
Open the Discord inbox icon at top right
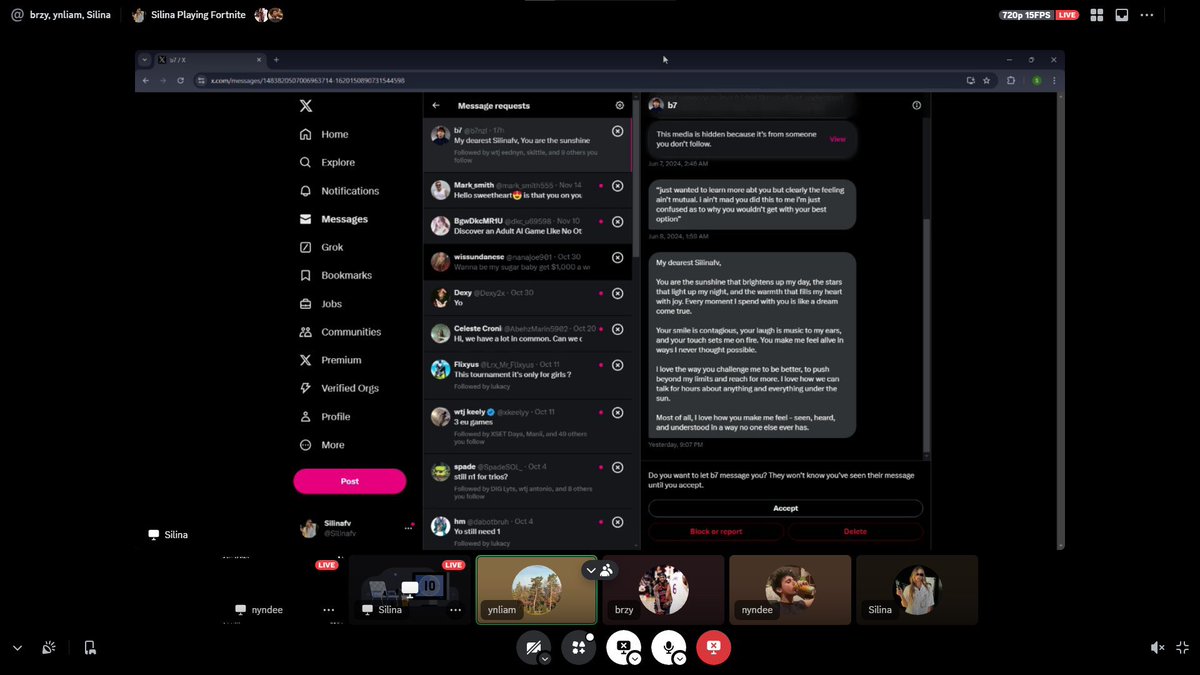[1122, 15]
